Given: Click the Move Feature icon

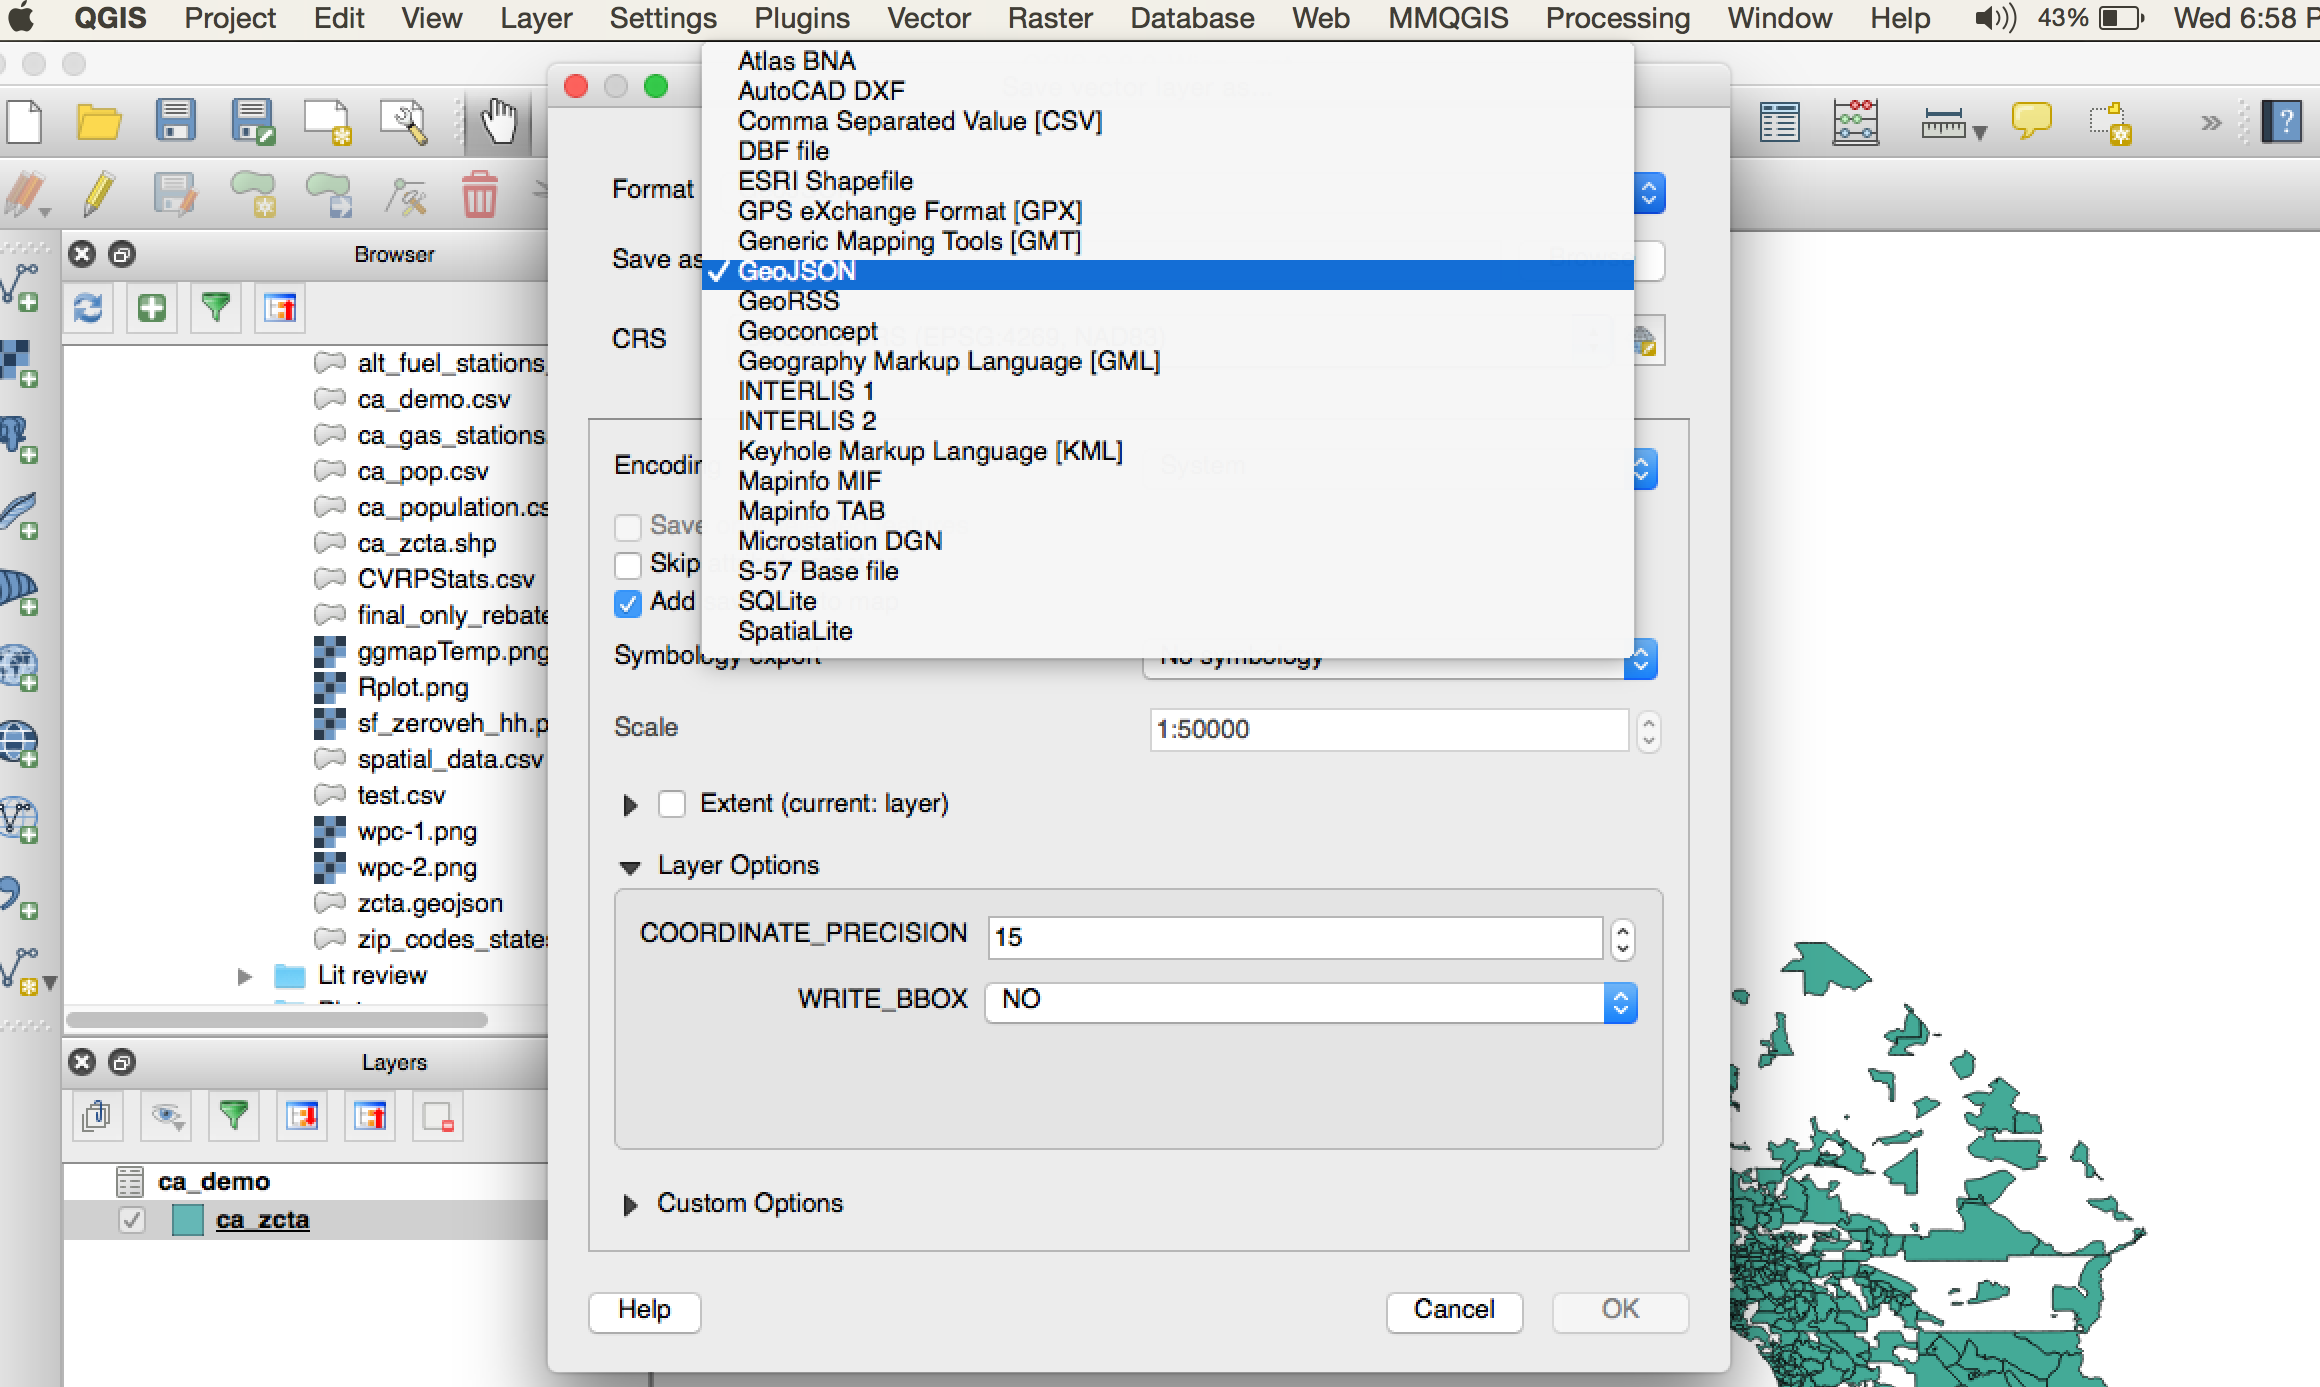Looking at the screenshot, I should (328, 194).
